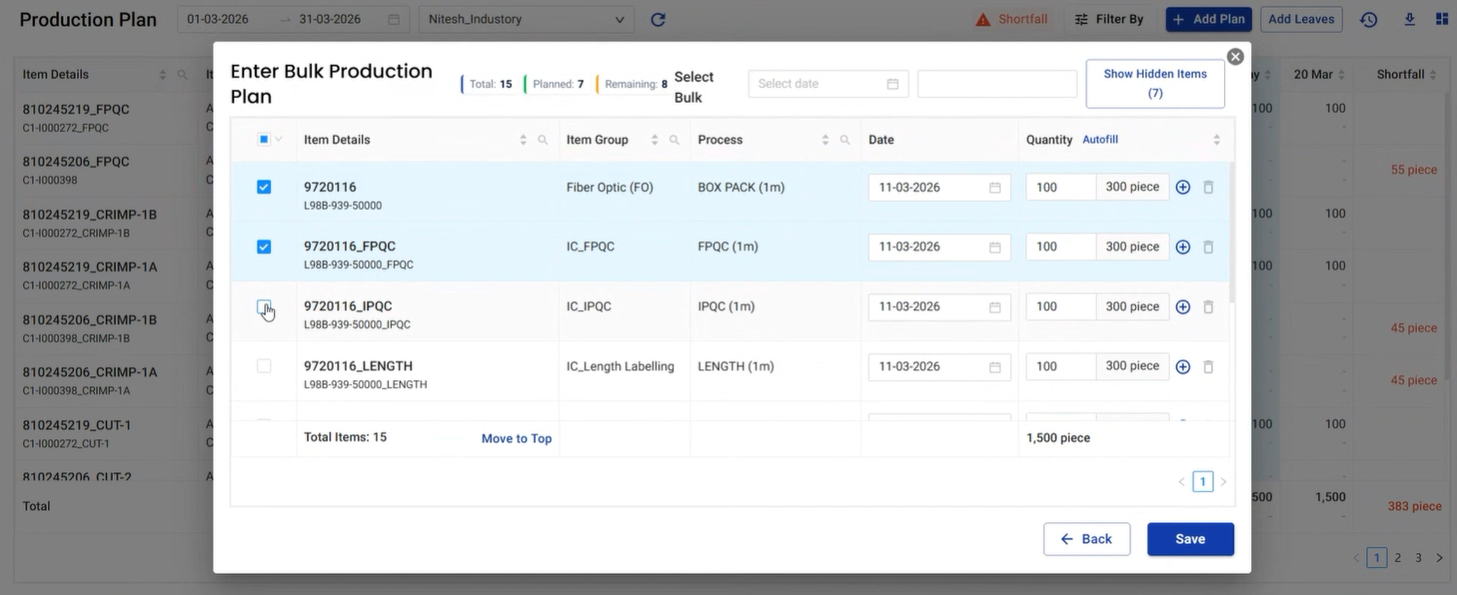Tick the 9720116_LENGTH row checkbox
This screenshot has height=595, width=1457.
[264, 366]
